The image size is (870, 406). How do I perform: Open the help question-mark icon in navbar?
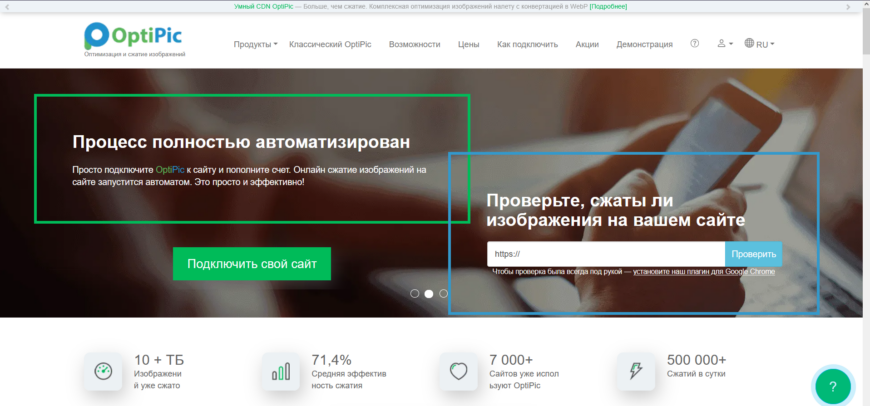pyautogui.click(x=695, y=44)
